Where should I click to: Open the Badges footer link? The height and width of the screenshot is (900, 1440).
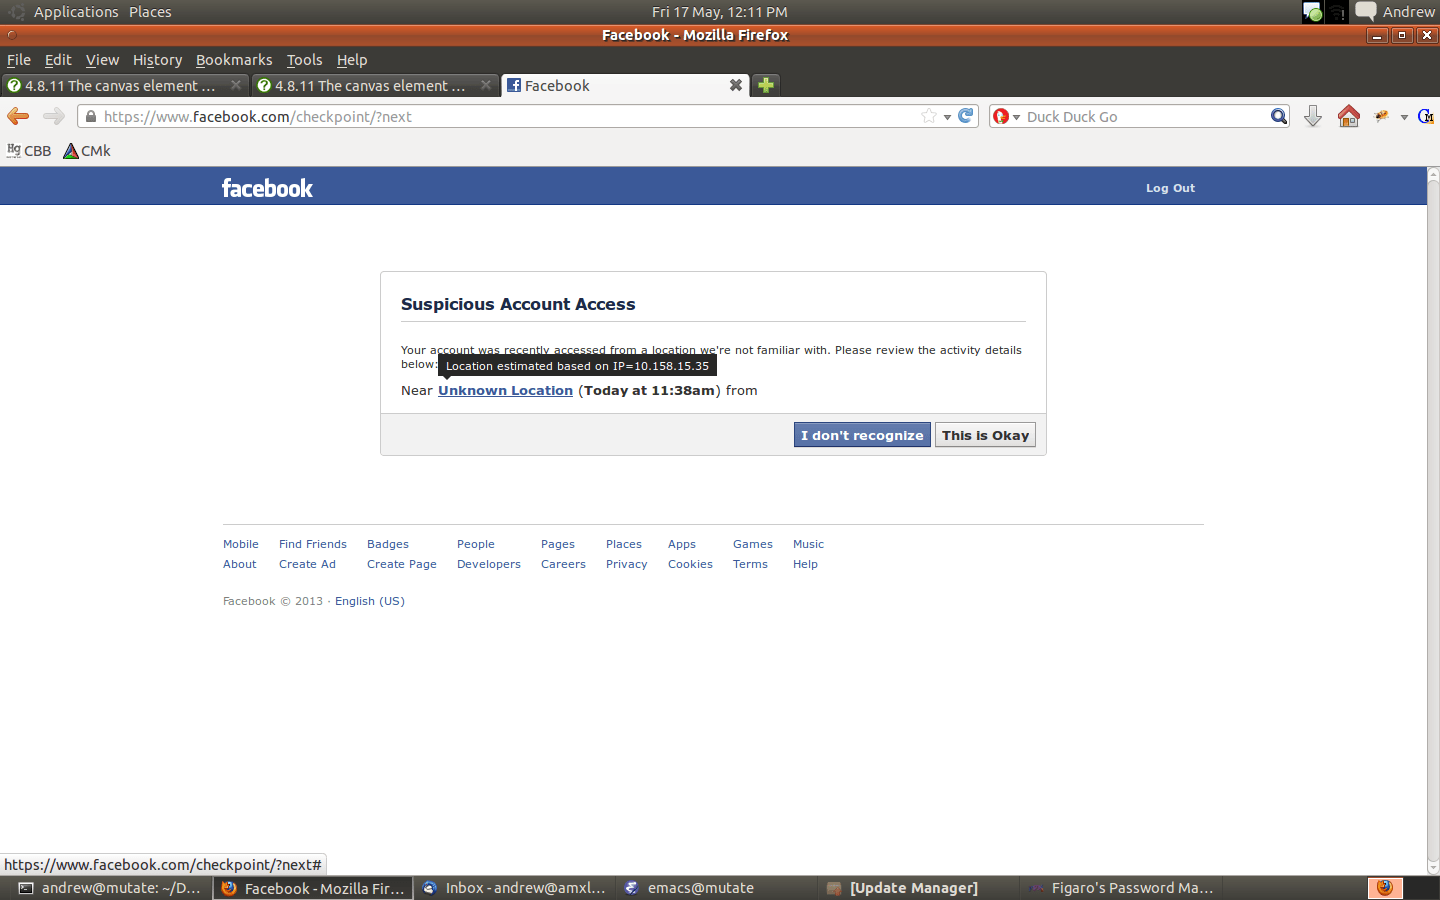tap(388, 544)
